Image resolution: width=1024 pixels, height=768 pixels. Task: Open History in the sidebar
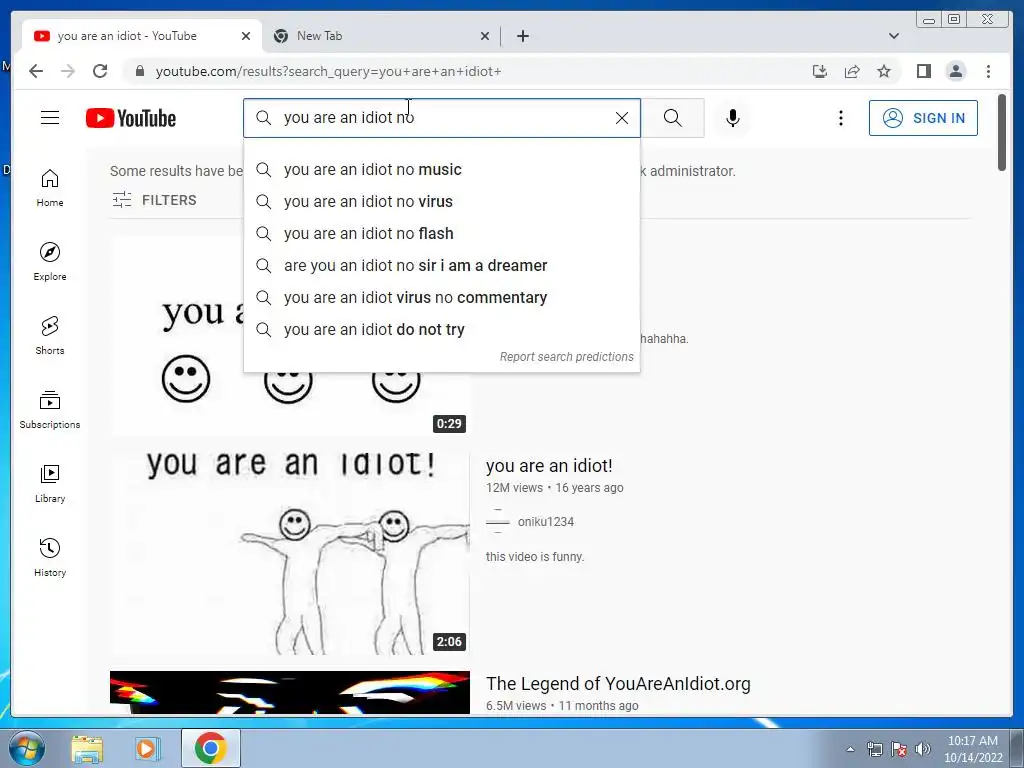(50, 557)
